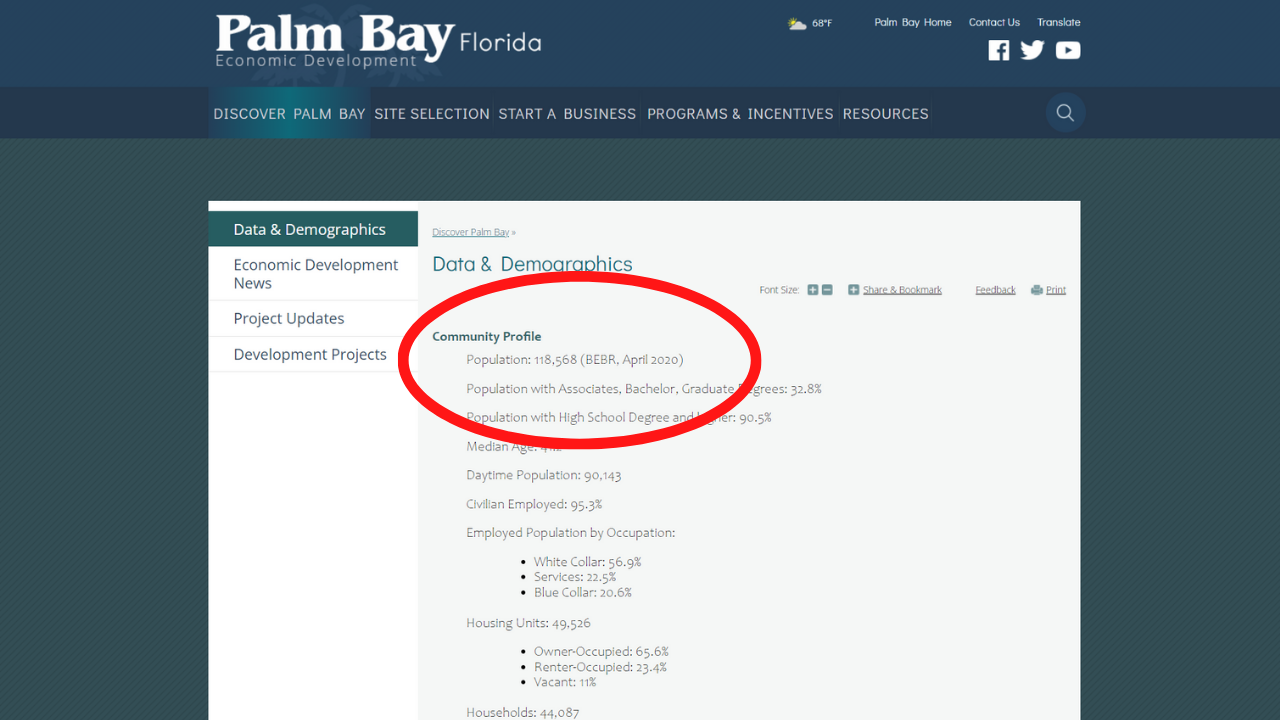Select the Site Selection menu item
1280x720 pixels.
click(x=431, y=113)
